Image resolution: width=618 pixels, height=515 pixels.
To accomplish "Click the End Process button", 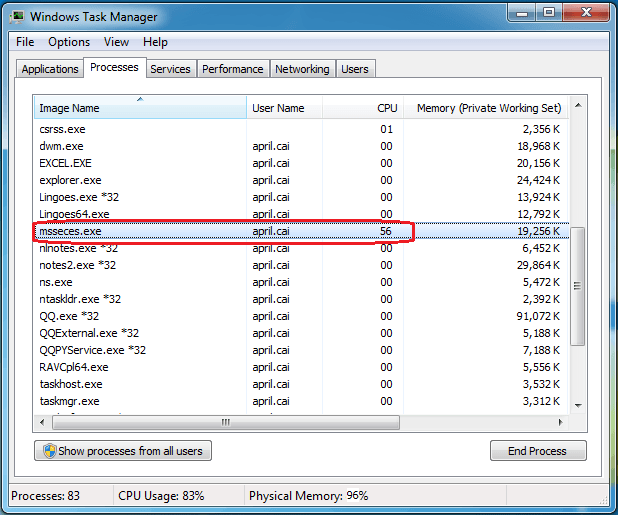I will coord(538,450).
